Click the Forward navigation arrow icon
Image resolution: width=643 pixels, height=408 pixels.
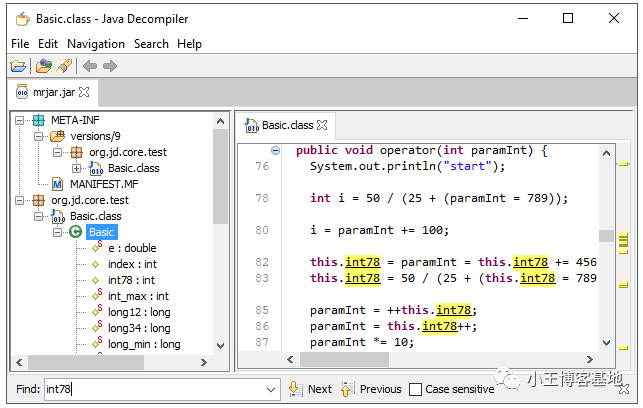tap(110, 67)
